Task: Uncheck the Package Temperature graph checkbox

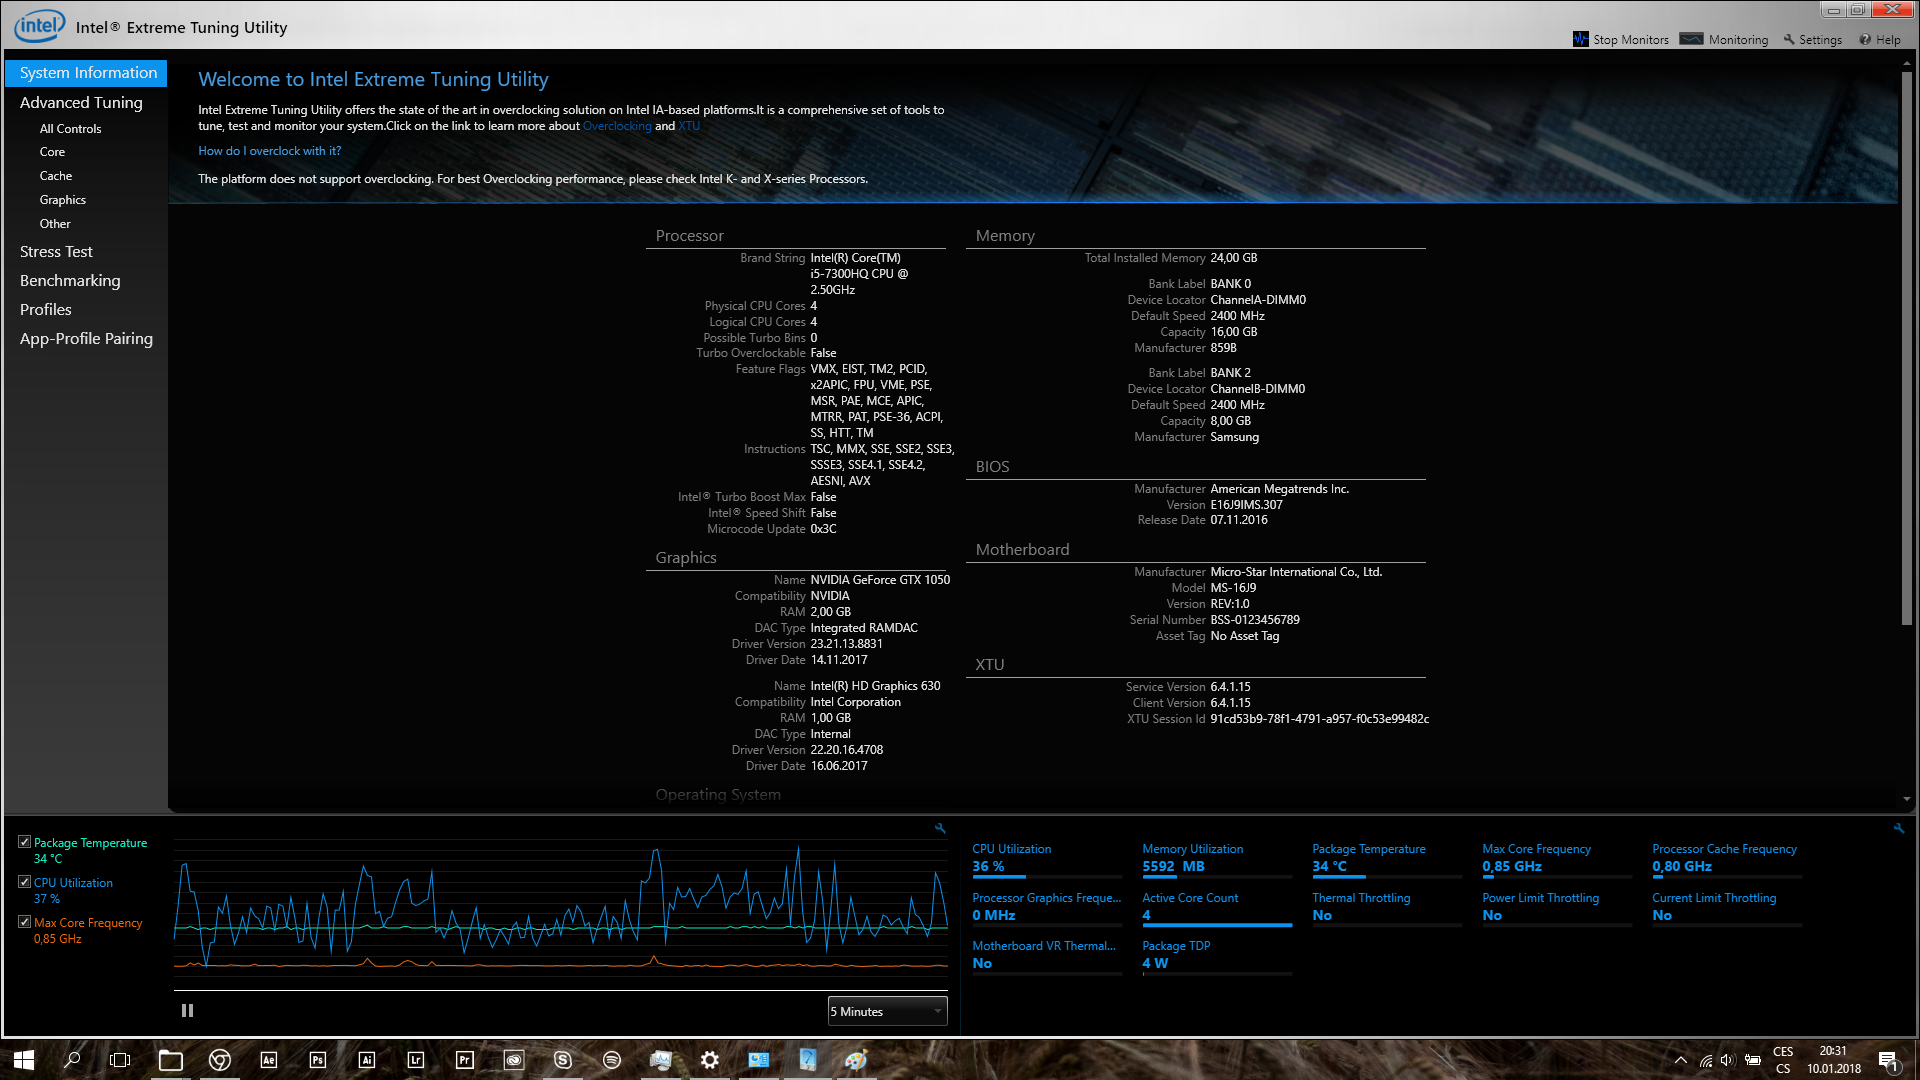Action: 24,842
